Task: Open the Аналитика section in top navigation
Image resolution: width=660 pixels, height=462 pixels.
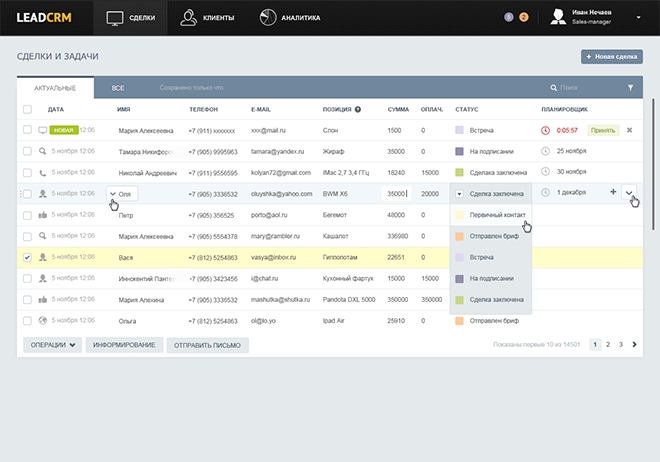Action: tap(290, 18)
